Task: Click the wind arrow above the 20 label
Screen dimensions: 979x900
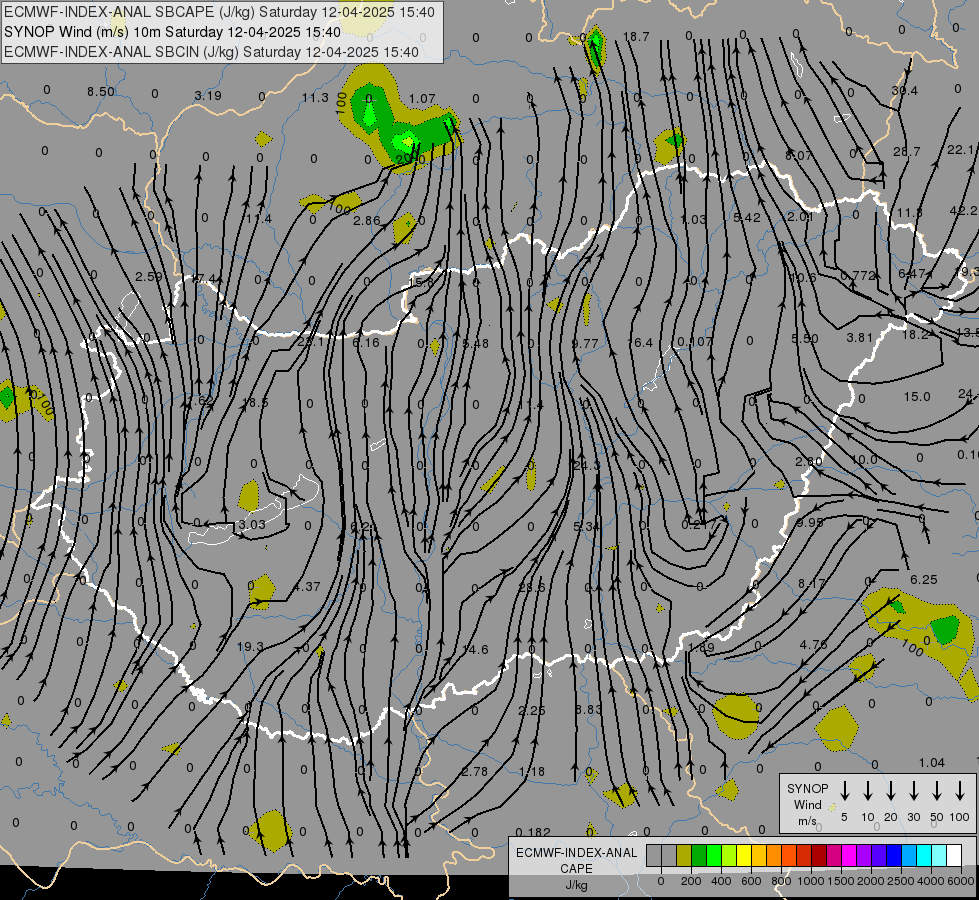Action: [x=890, y=791]
